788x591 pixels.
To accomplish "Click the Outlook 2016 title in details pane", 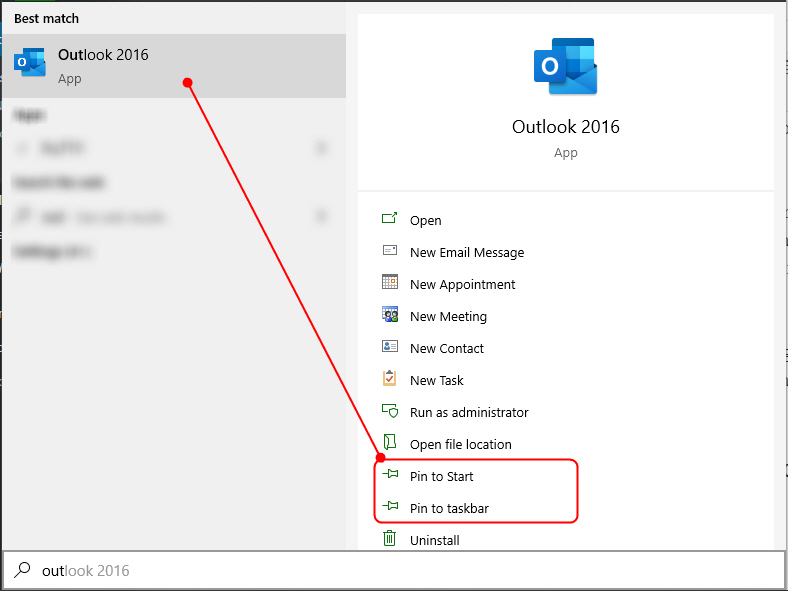I will pyautogui.click(x=565, y=127).
